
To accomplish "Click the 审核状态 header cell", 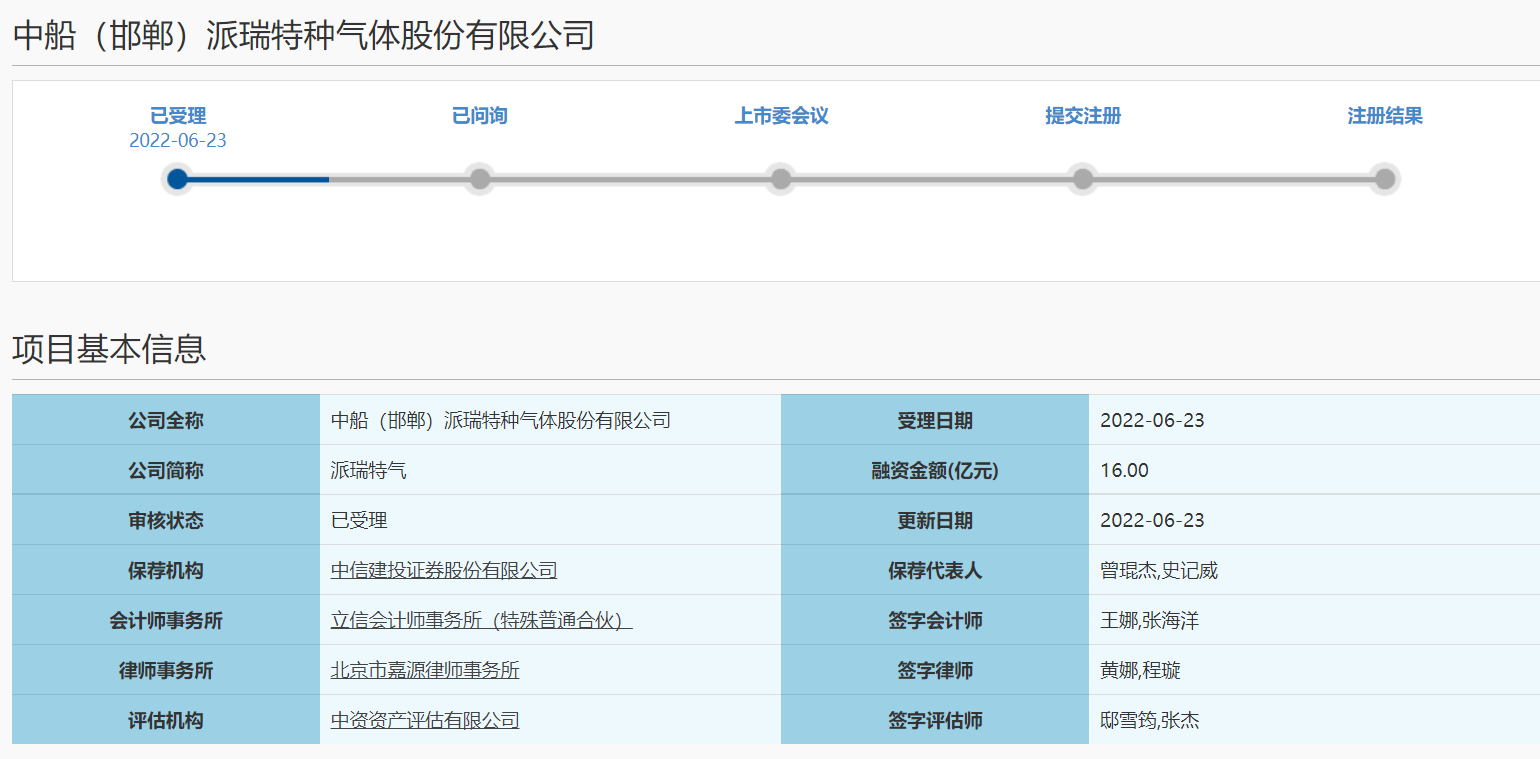I will [x=166, y=520].
